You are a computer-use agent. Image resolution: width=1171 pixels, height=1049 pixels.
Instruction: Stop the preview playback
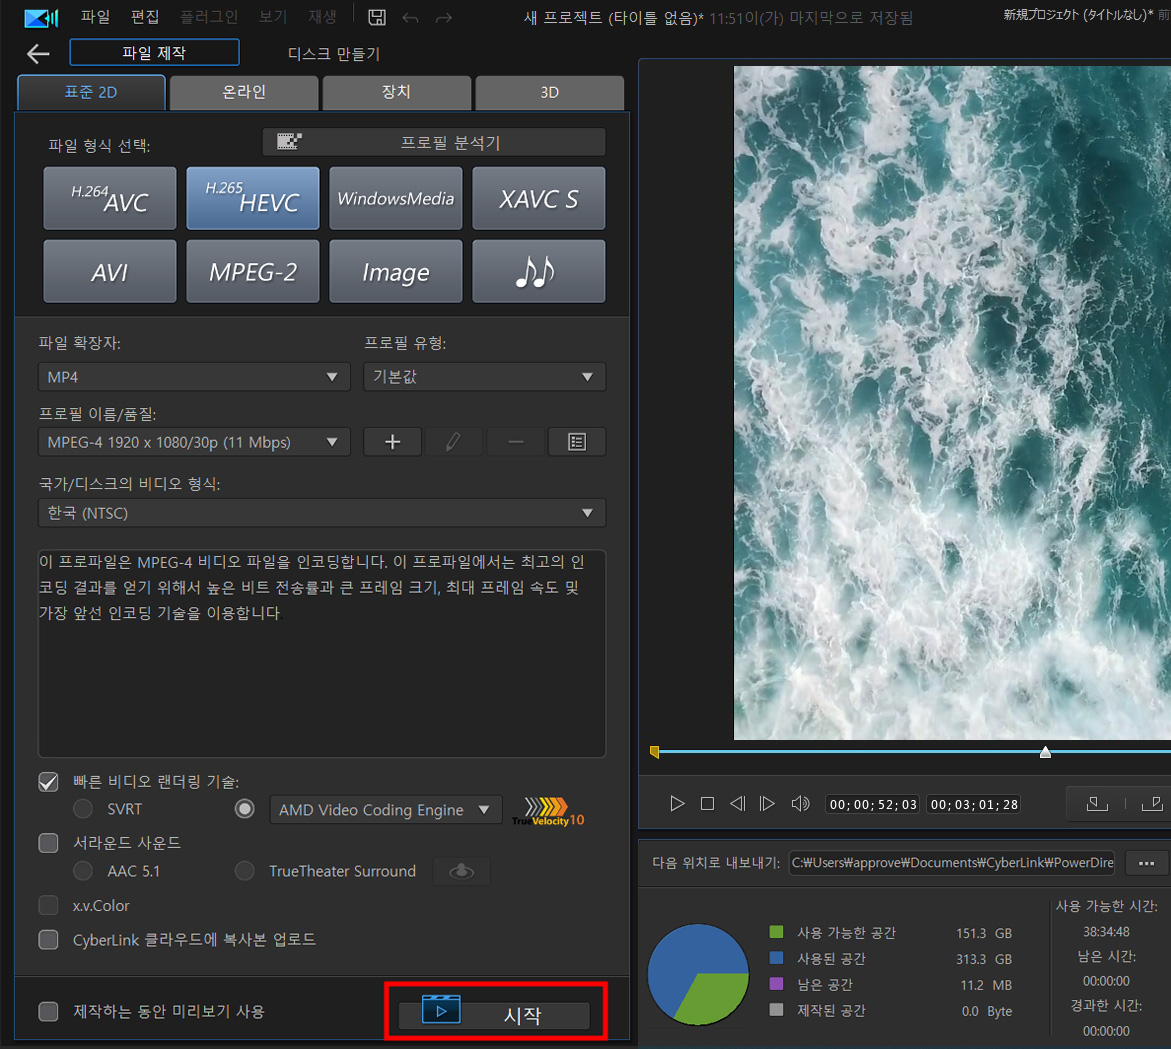[x=707, y=804]
